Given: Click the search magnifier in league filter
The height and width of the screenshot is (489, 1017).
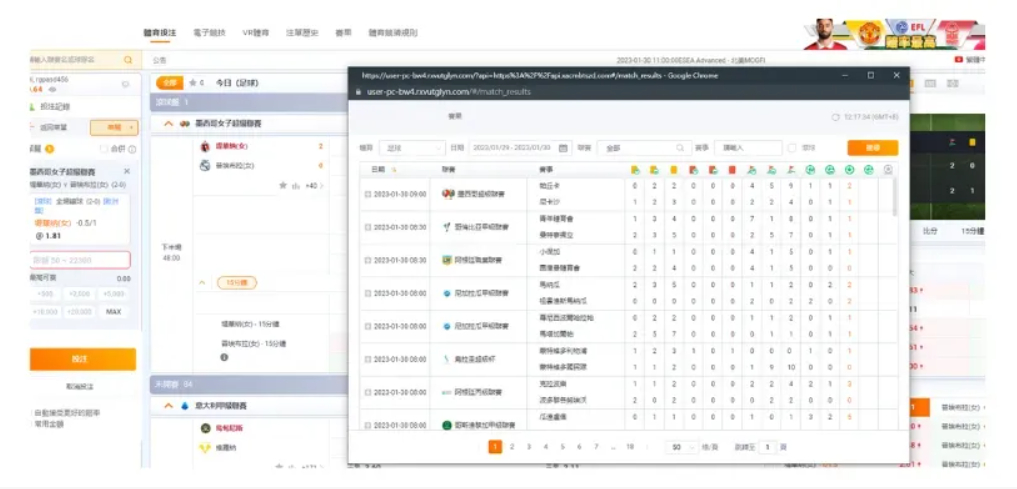Looking at the screenshot, I should coord(680,148).
